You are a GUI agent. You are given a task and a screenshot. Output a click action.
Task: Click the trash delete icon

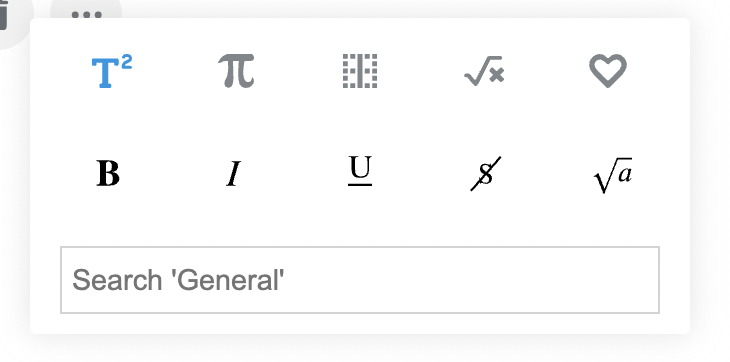[4, 14]
